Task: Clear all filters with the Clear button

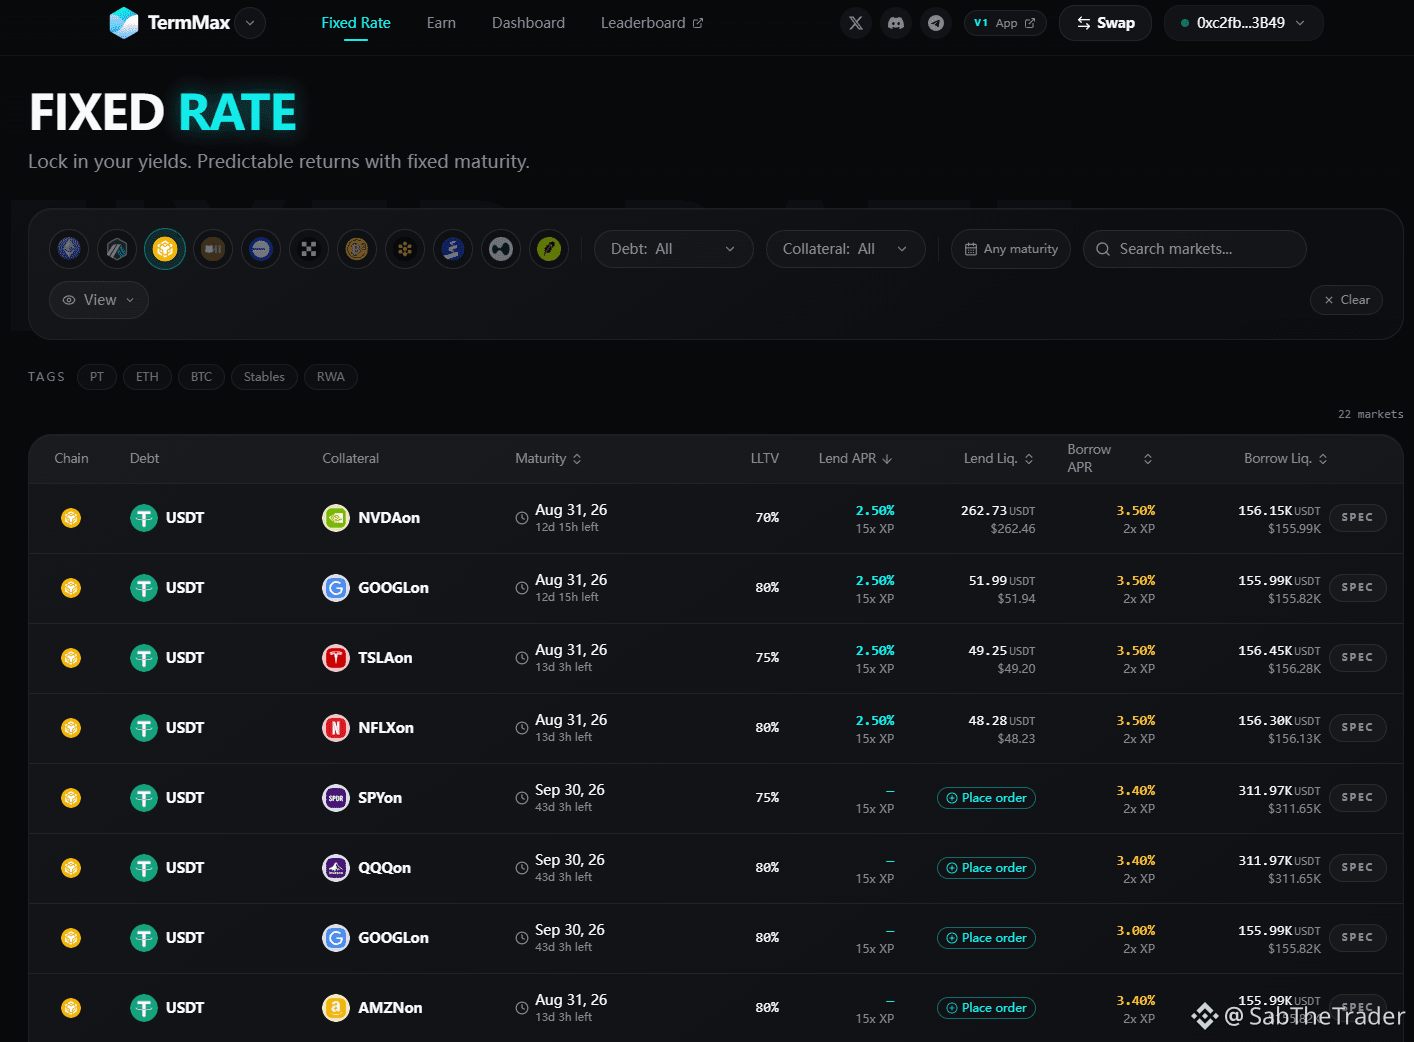Action: coord(1346,300)
